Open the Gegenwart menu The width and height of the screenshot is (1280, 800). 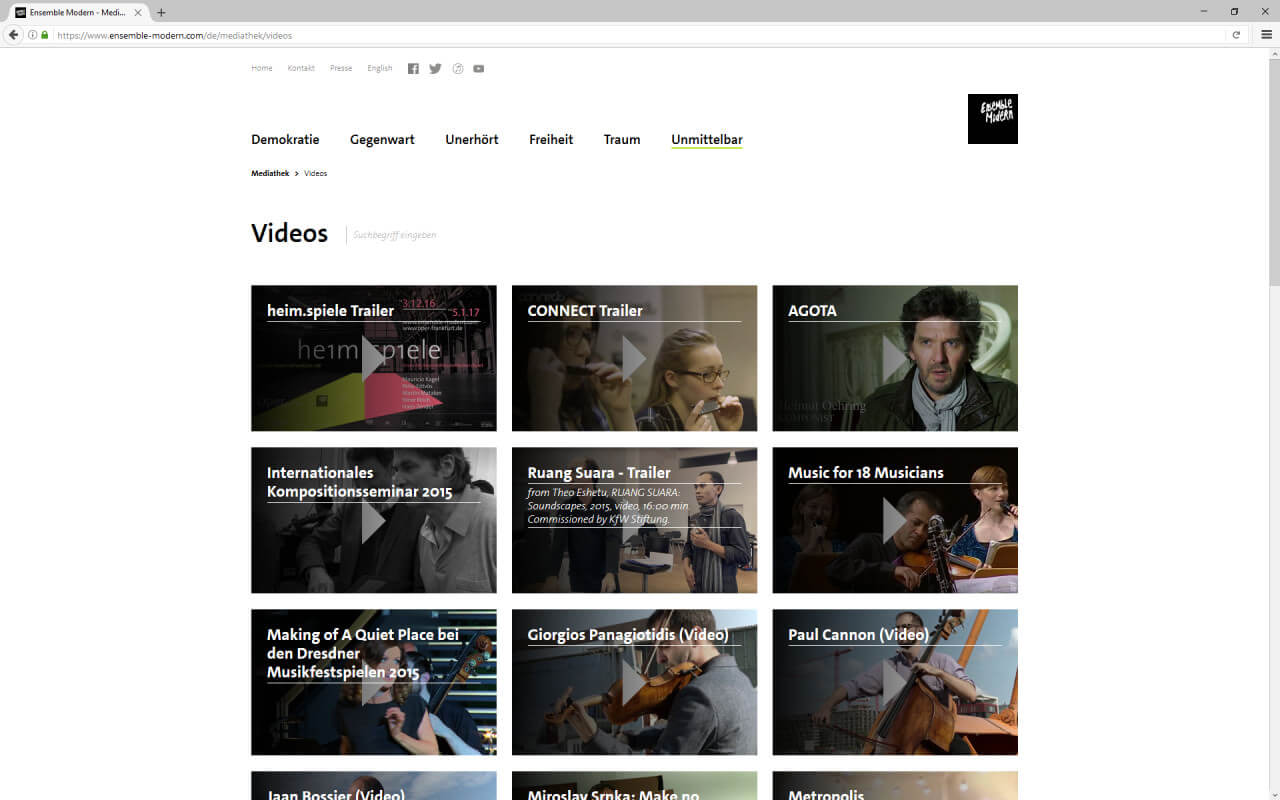[382, 140]
